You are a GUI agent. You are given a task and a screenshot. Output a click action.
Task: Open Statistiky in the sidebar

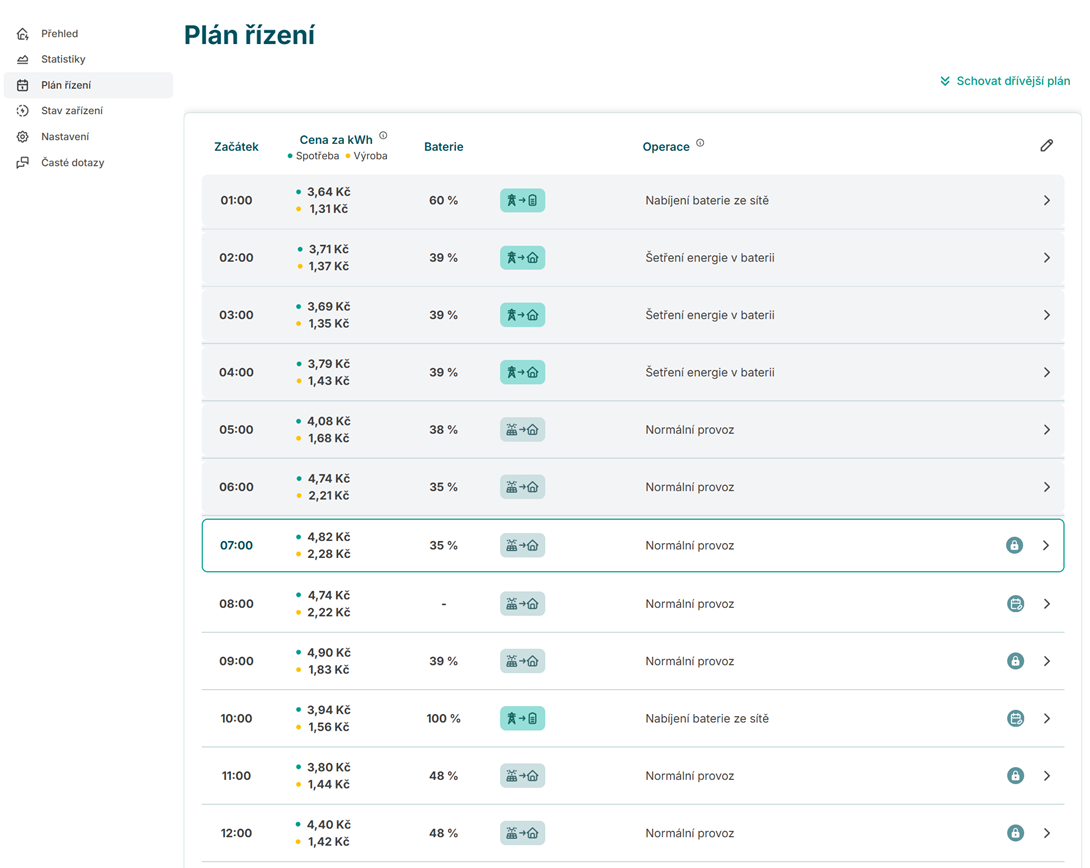[x=63, y=59]
